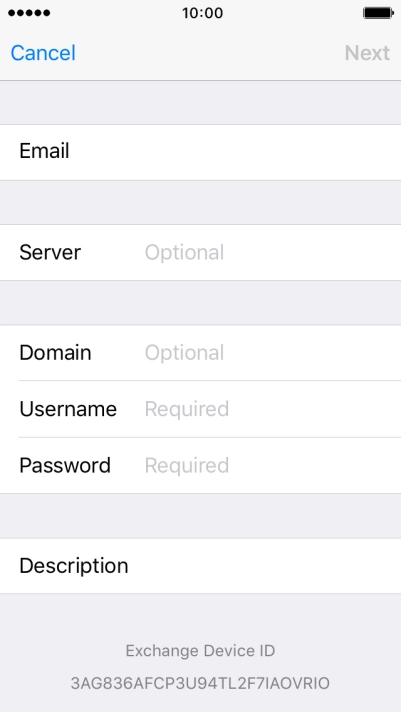Tap the Description input field
Image resolution: width=401 pixels, height=712 pixels.
(200, 566)
